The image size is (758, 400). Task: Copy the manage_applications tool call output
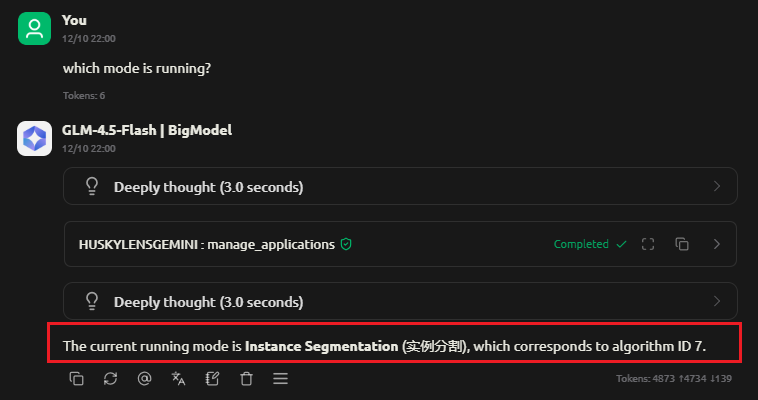click(x=682, y=244)
